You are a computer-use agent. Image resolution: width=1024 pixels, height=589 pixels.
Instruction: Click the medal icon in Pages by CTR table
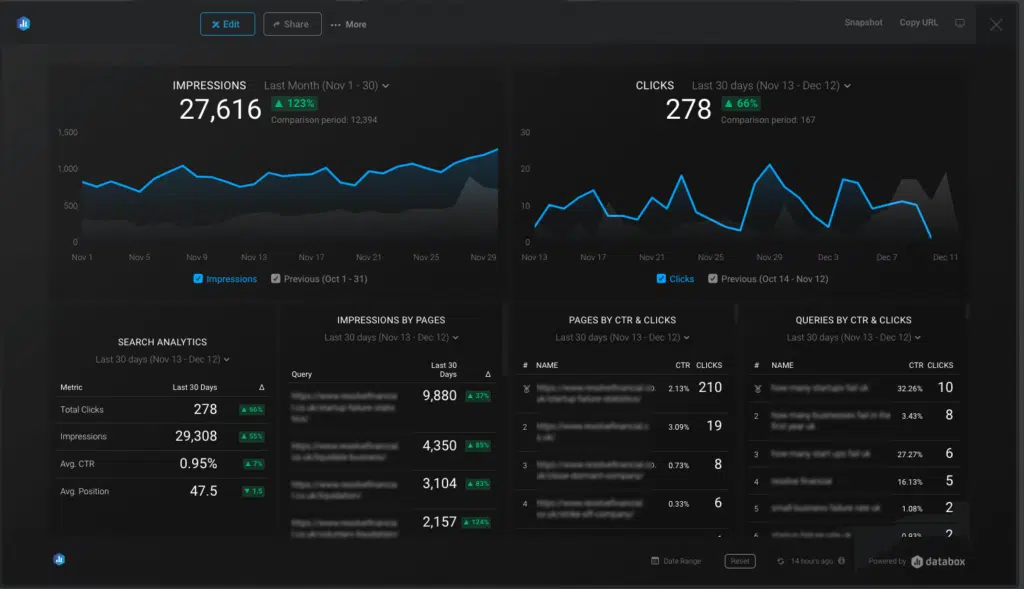click(524, 388)
